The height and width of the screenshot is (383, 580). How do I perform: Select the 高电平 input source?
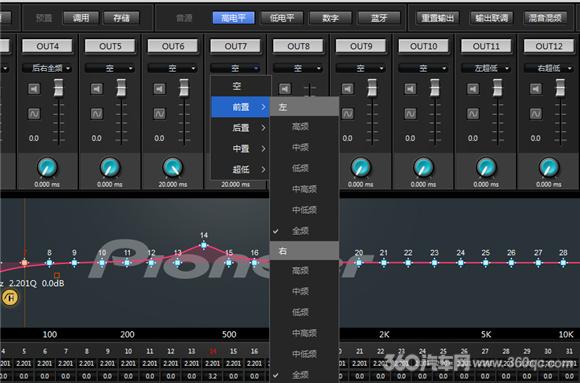[233, 18]
